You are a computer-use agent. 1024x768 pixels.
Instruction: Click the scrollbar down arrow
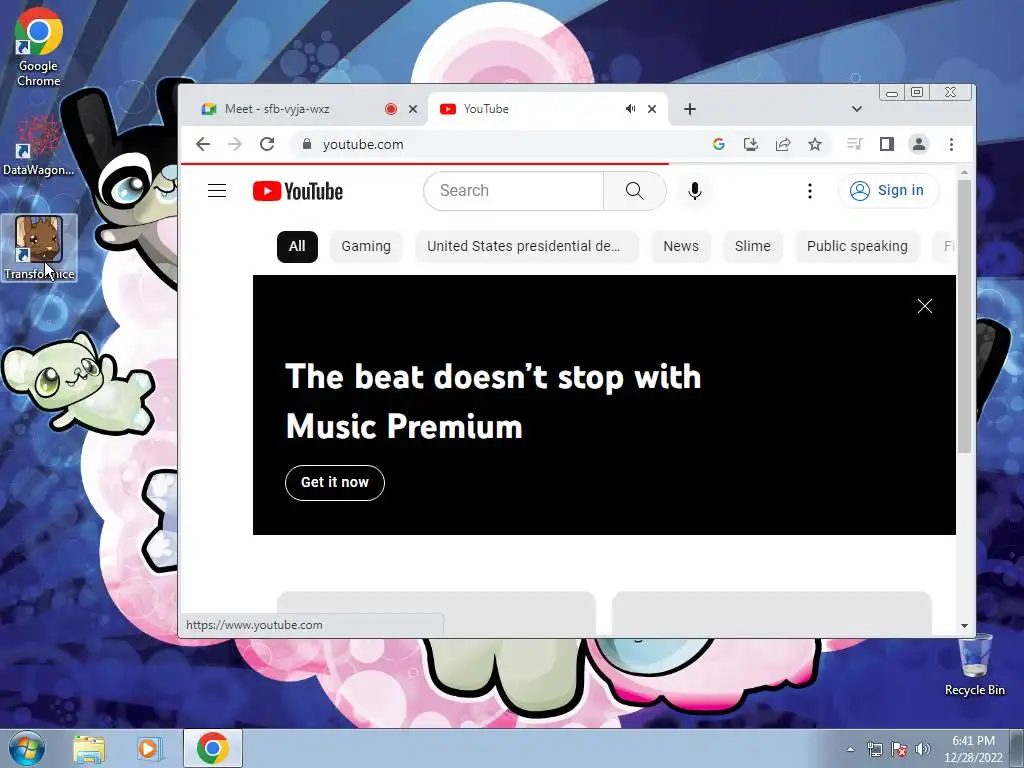[964, 626]
